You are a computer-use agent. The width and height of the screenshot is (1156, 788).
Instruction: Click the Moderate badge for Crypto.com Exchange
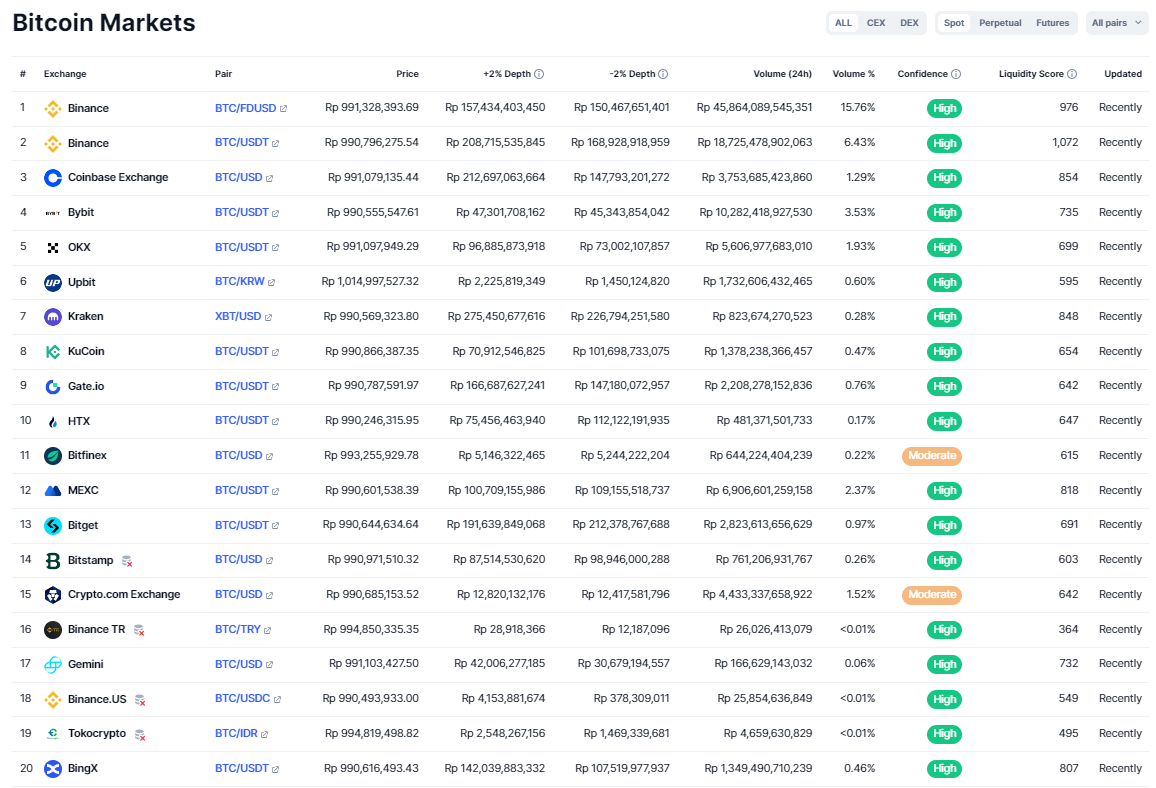932,594
